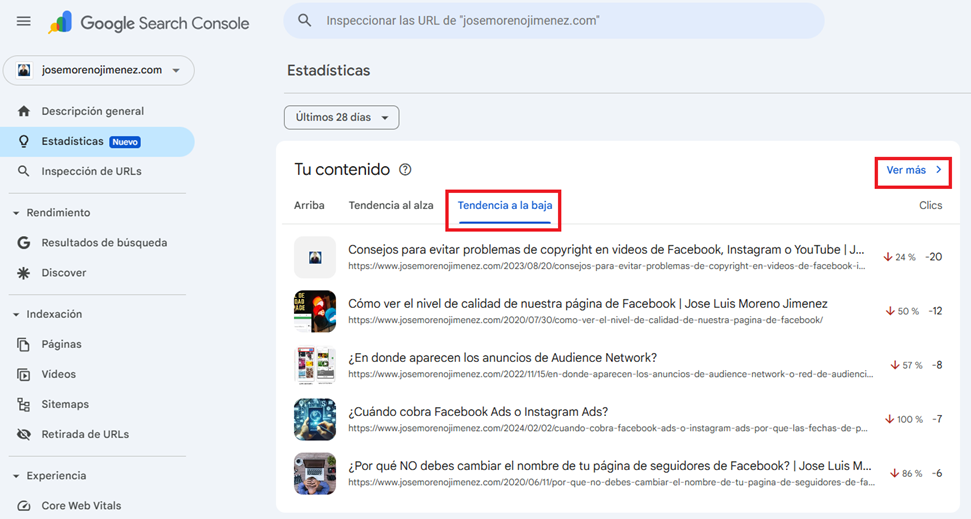Click the Resultados de búsqueda Google icon

click(24, 243)
